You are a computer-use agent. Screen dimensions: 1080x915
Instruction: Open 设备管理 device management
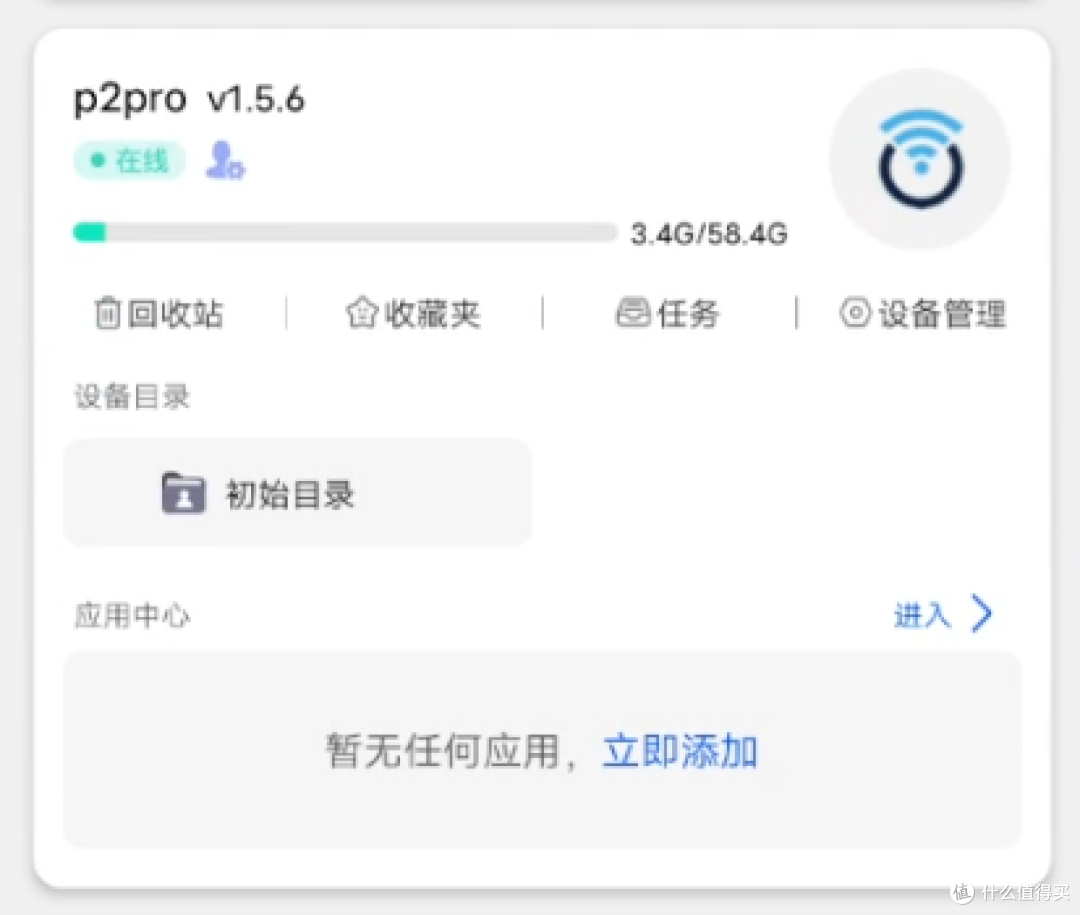tap(922, 313)
